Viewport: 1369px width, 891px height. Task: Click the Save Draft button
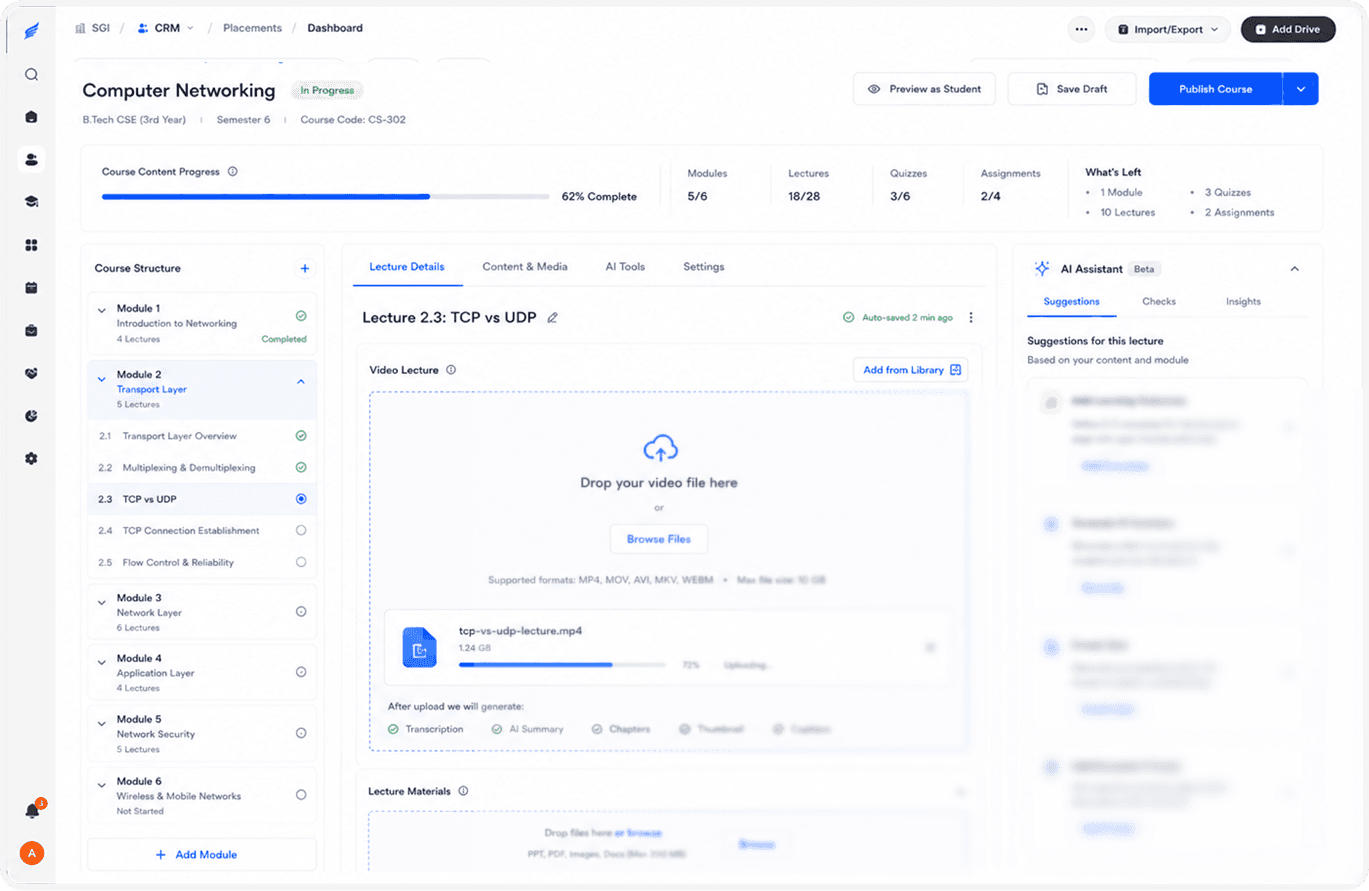[x=1072, y=89]
